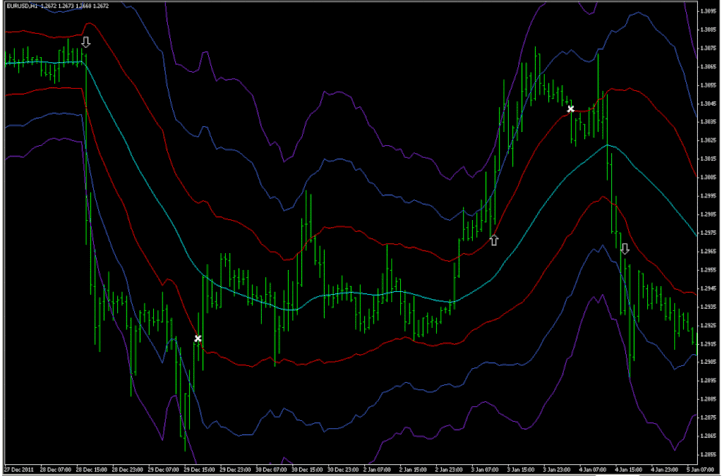Click the 30 Dec 07:00 time label
Screen dimensions: 722x476
point(271,470)
